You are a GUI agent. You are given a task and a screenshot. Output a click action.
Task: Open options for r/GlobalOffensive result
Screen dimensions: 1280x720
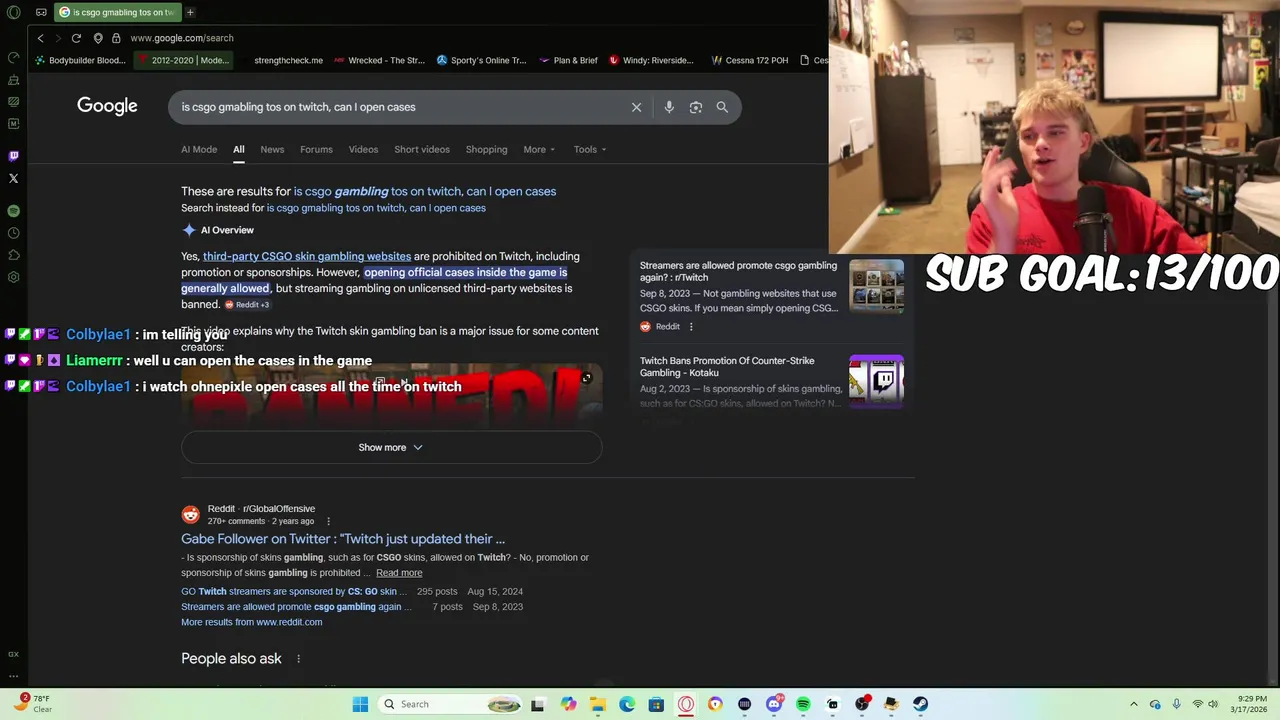[328, 521]
